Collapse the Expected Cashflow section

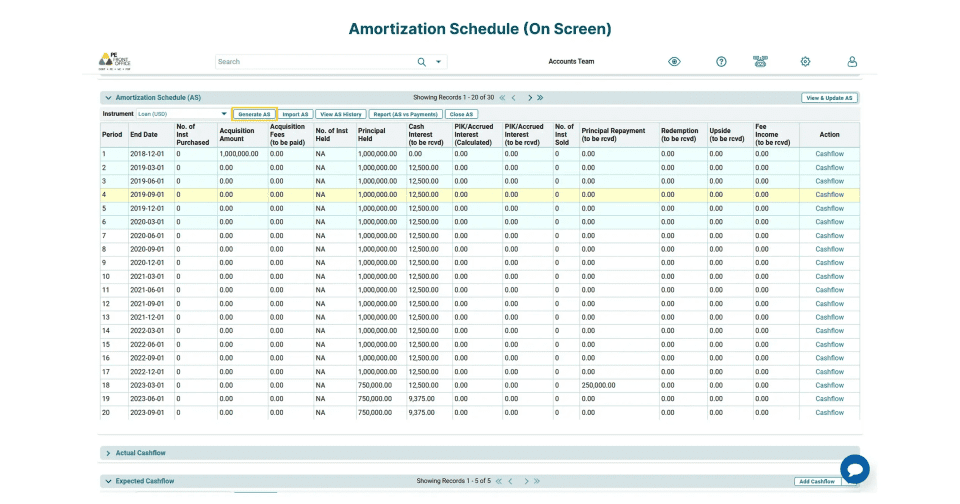[x=108, y=481]
